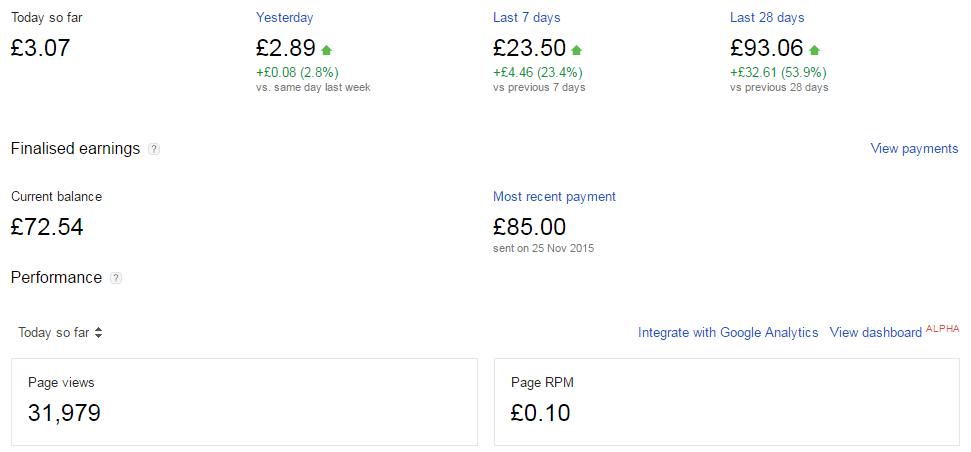Open the Last 7 days report link
Viewport: 971px width, 452px height.
tap(526, 17)
